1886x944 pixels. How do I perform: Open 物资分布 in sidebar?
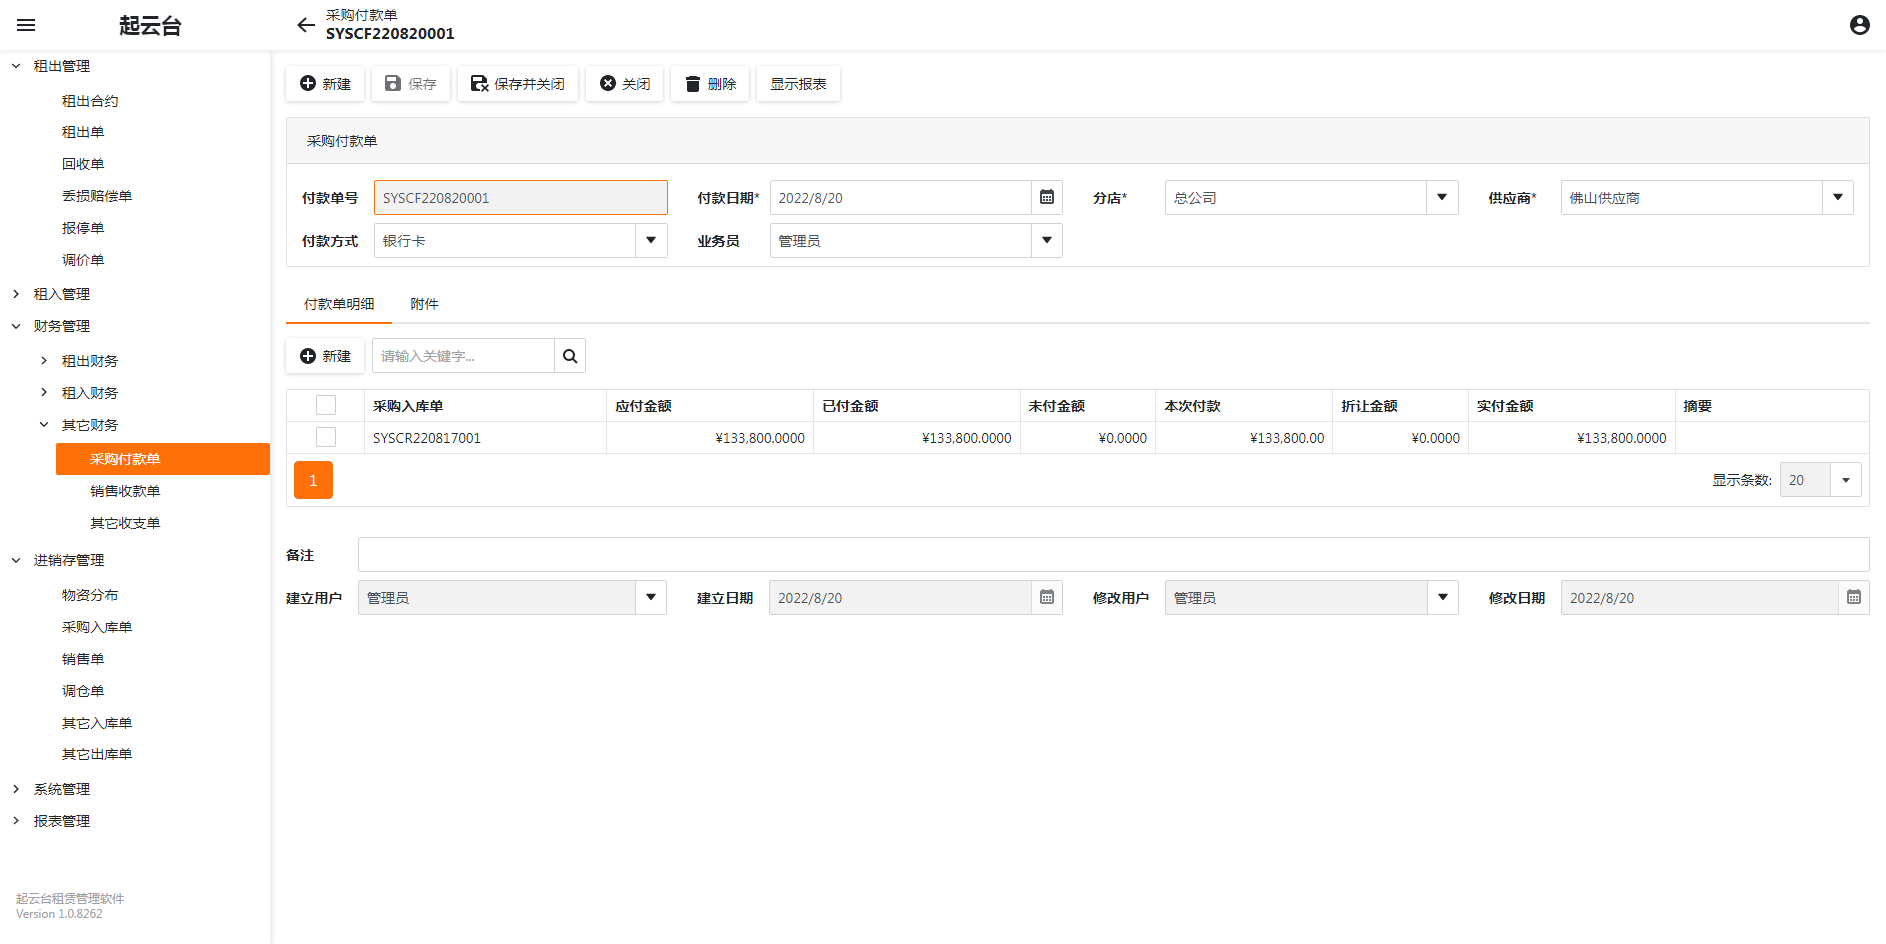[x=90, y=595]
